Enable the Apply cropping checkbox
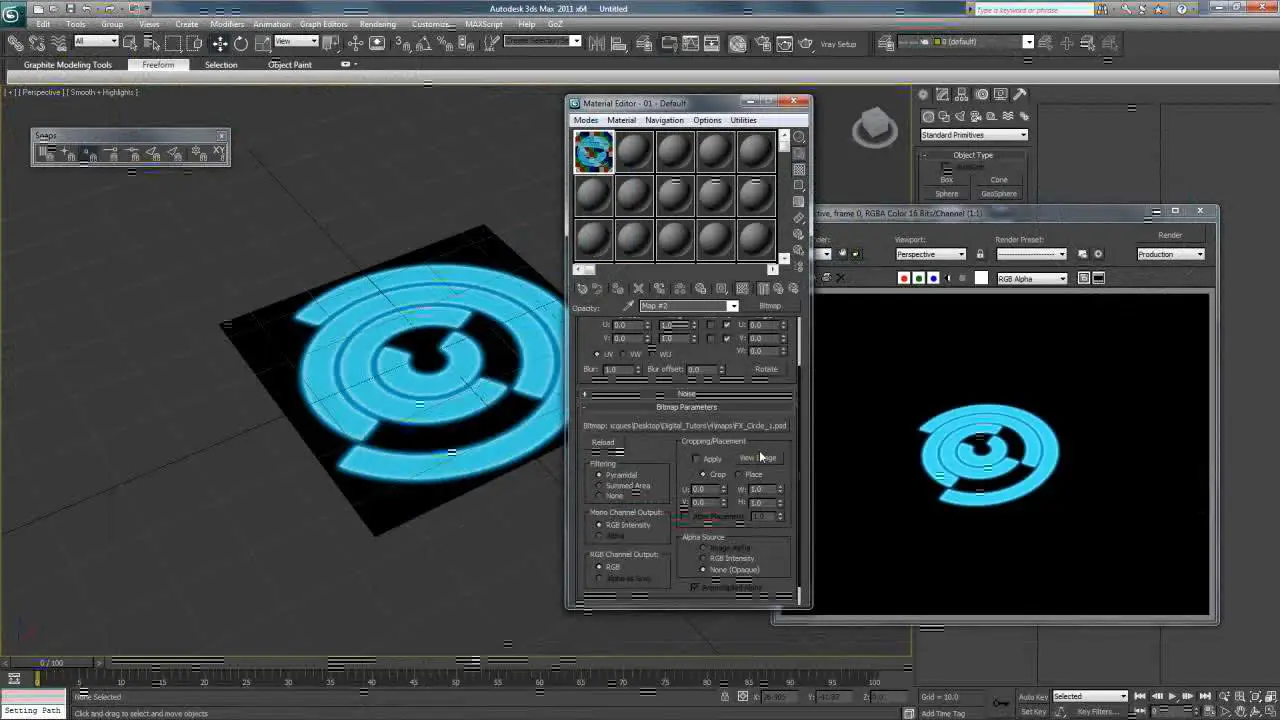The width and height of the screenshot is (1280, 720). pyautogui.click(x=697, y=459)
